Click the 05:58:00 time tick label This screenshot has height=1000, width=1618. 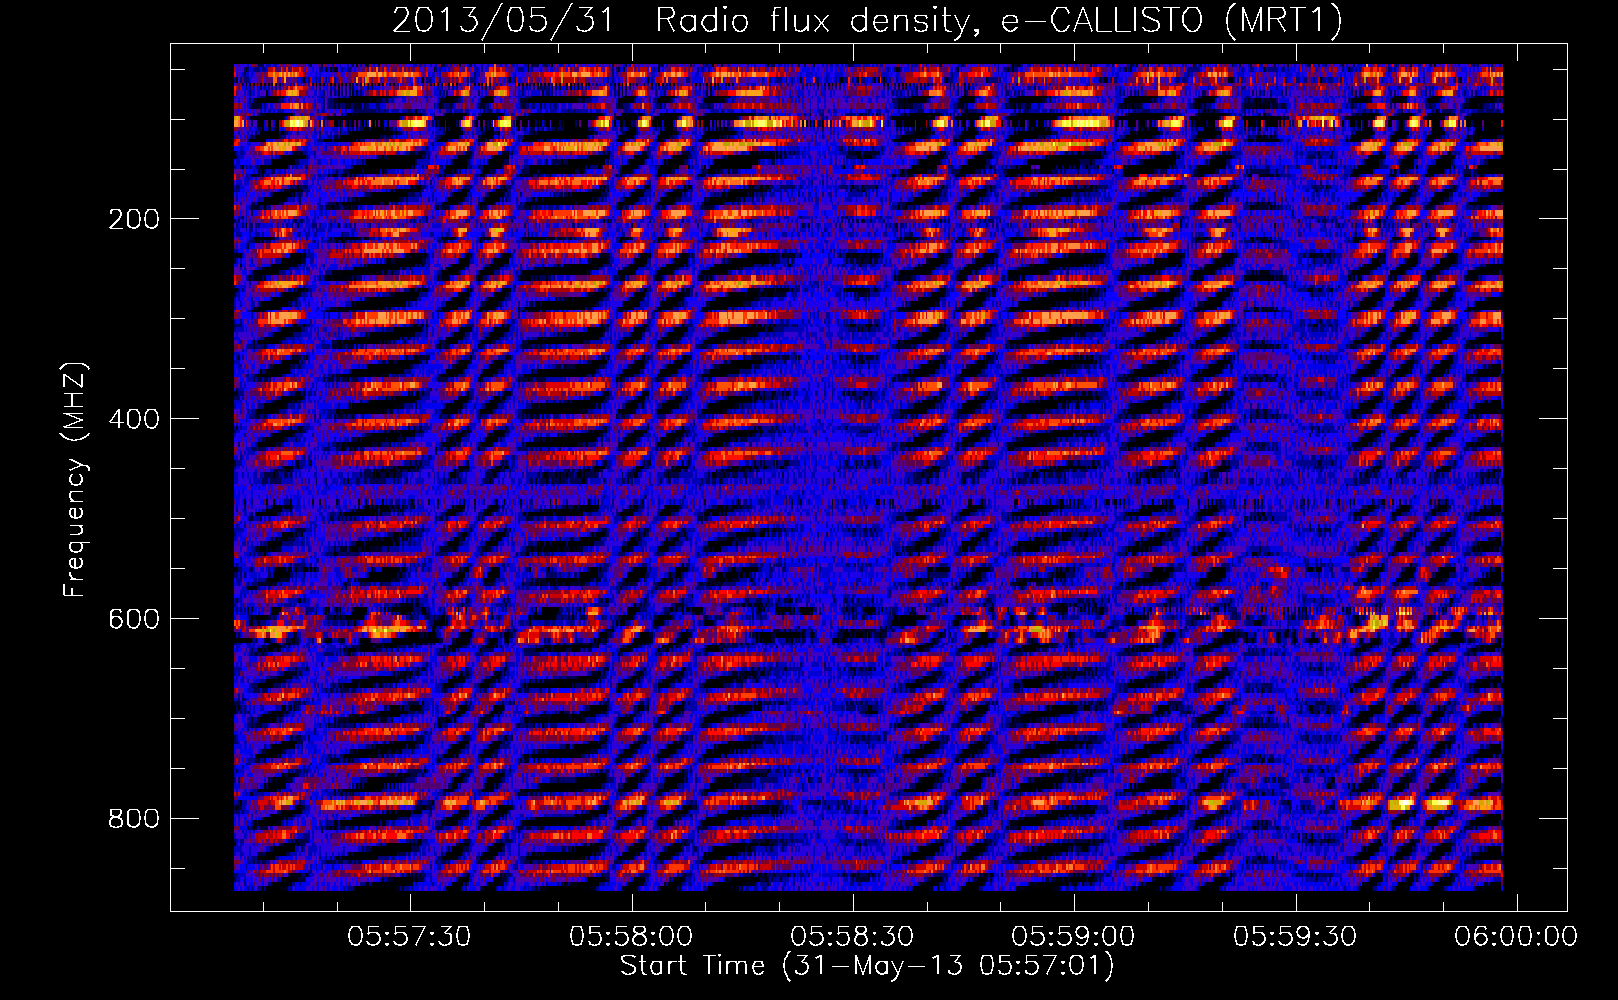[x=631, y=937]
